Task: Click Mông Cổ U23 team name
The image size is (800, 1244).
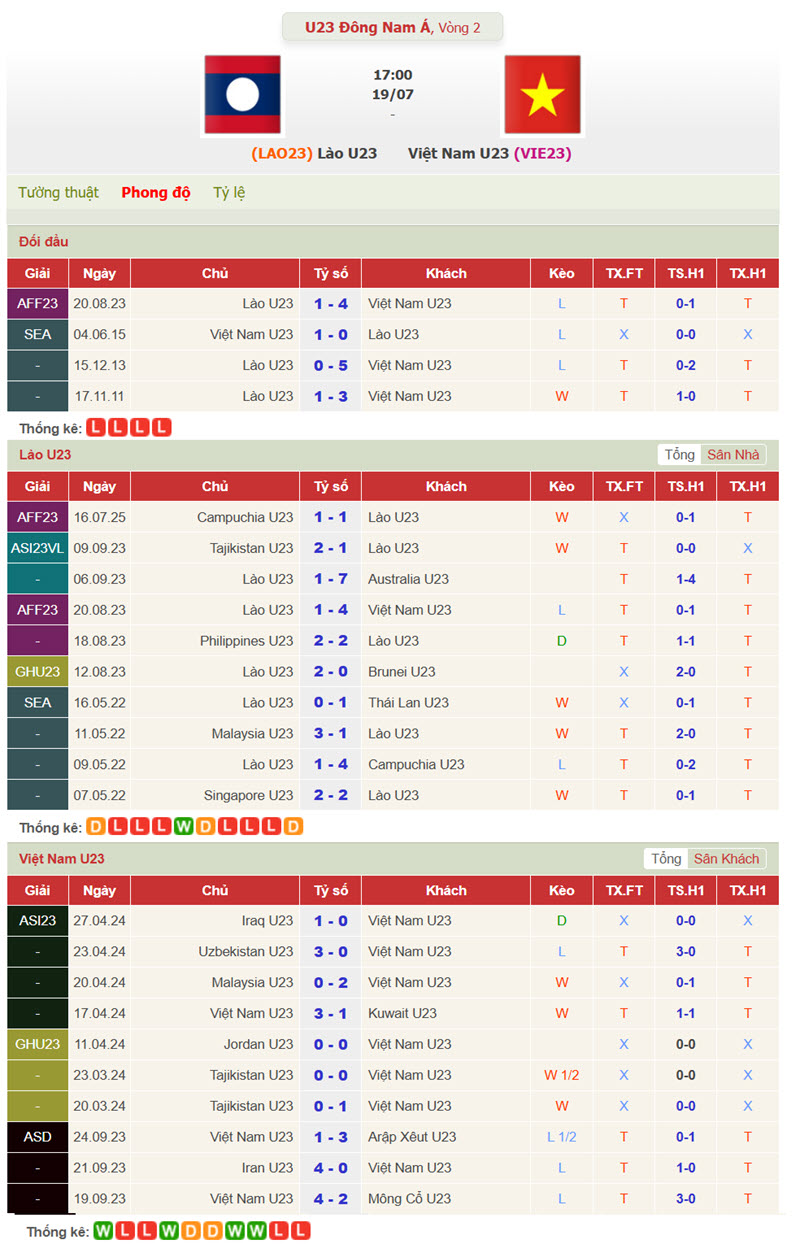Action: click(410, 1199)
